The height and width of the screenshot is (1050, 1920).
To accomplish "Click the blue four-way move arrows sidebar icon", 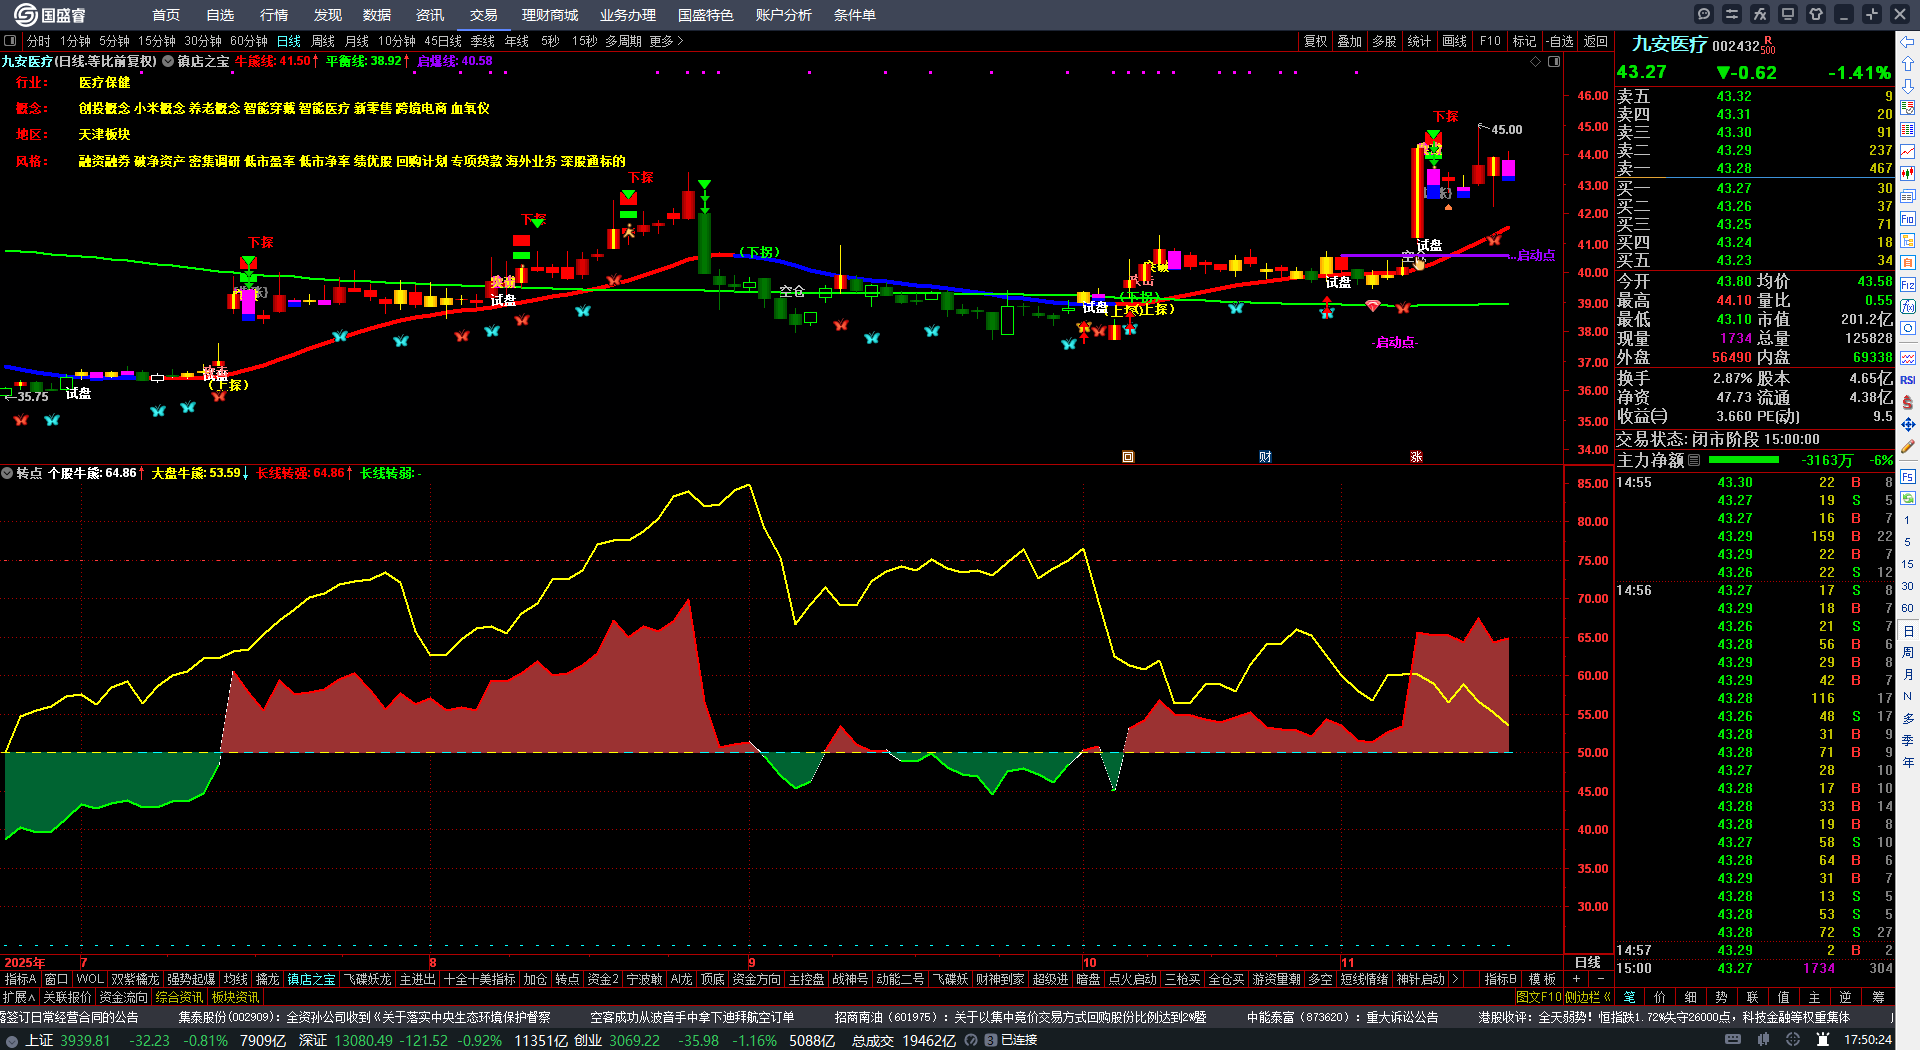I will pyautogui.click(x=1908, y=424).
